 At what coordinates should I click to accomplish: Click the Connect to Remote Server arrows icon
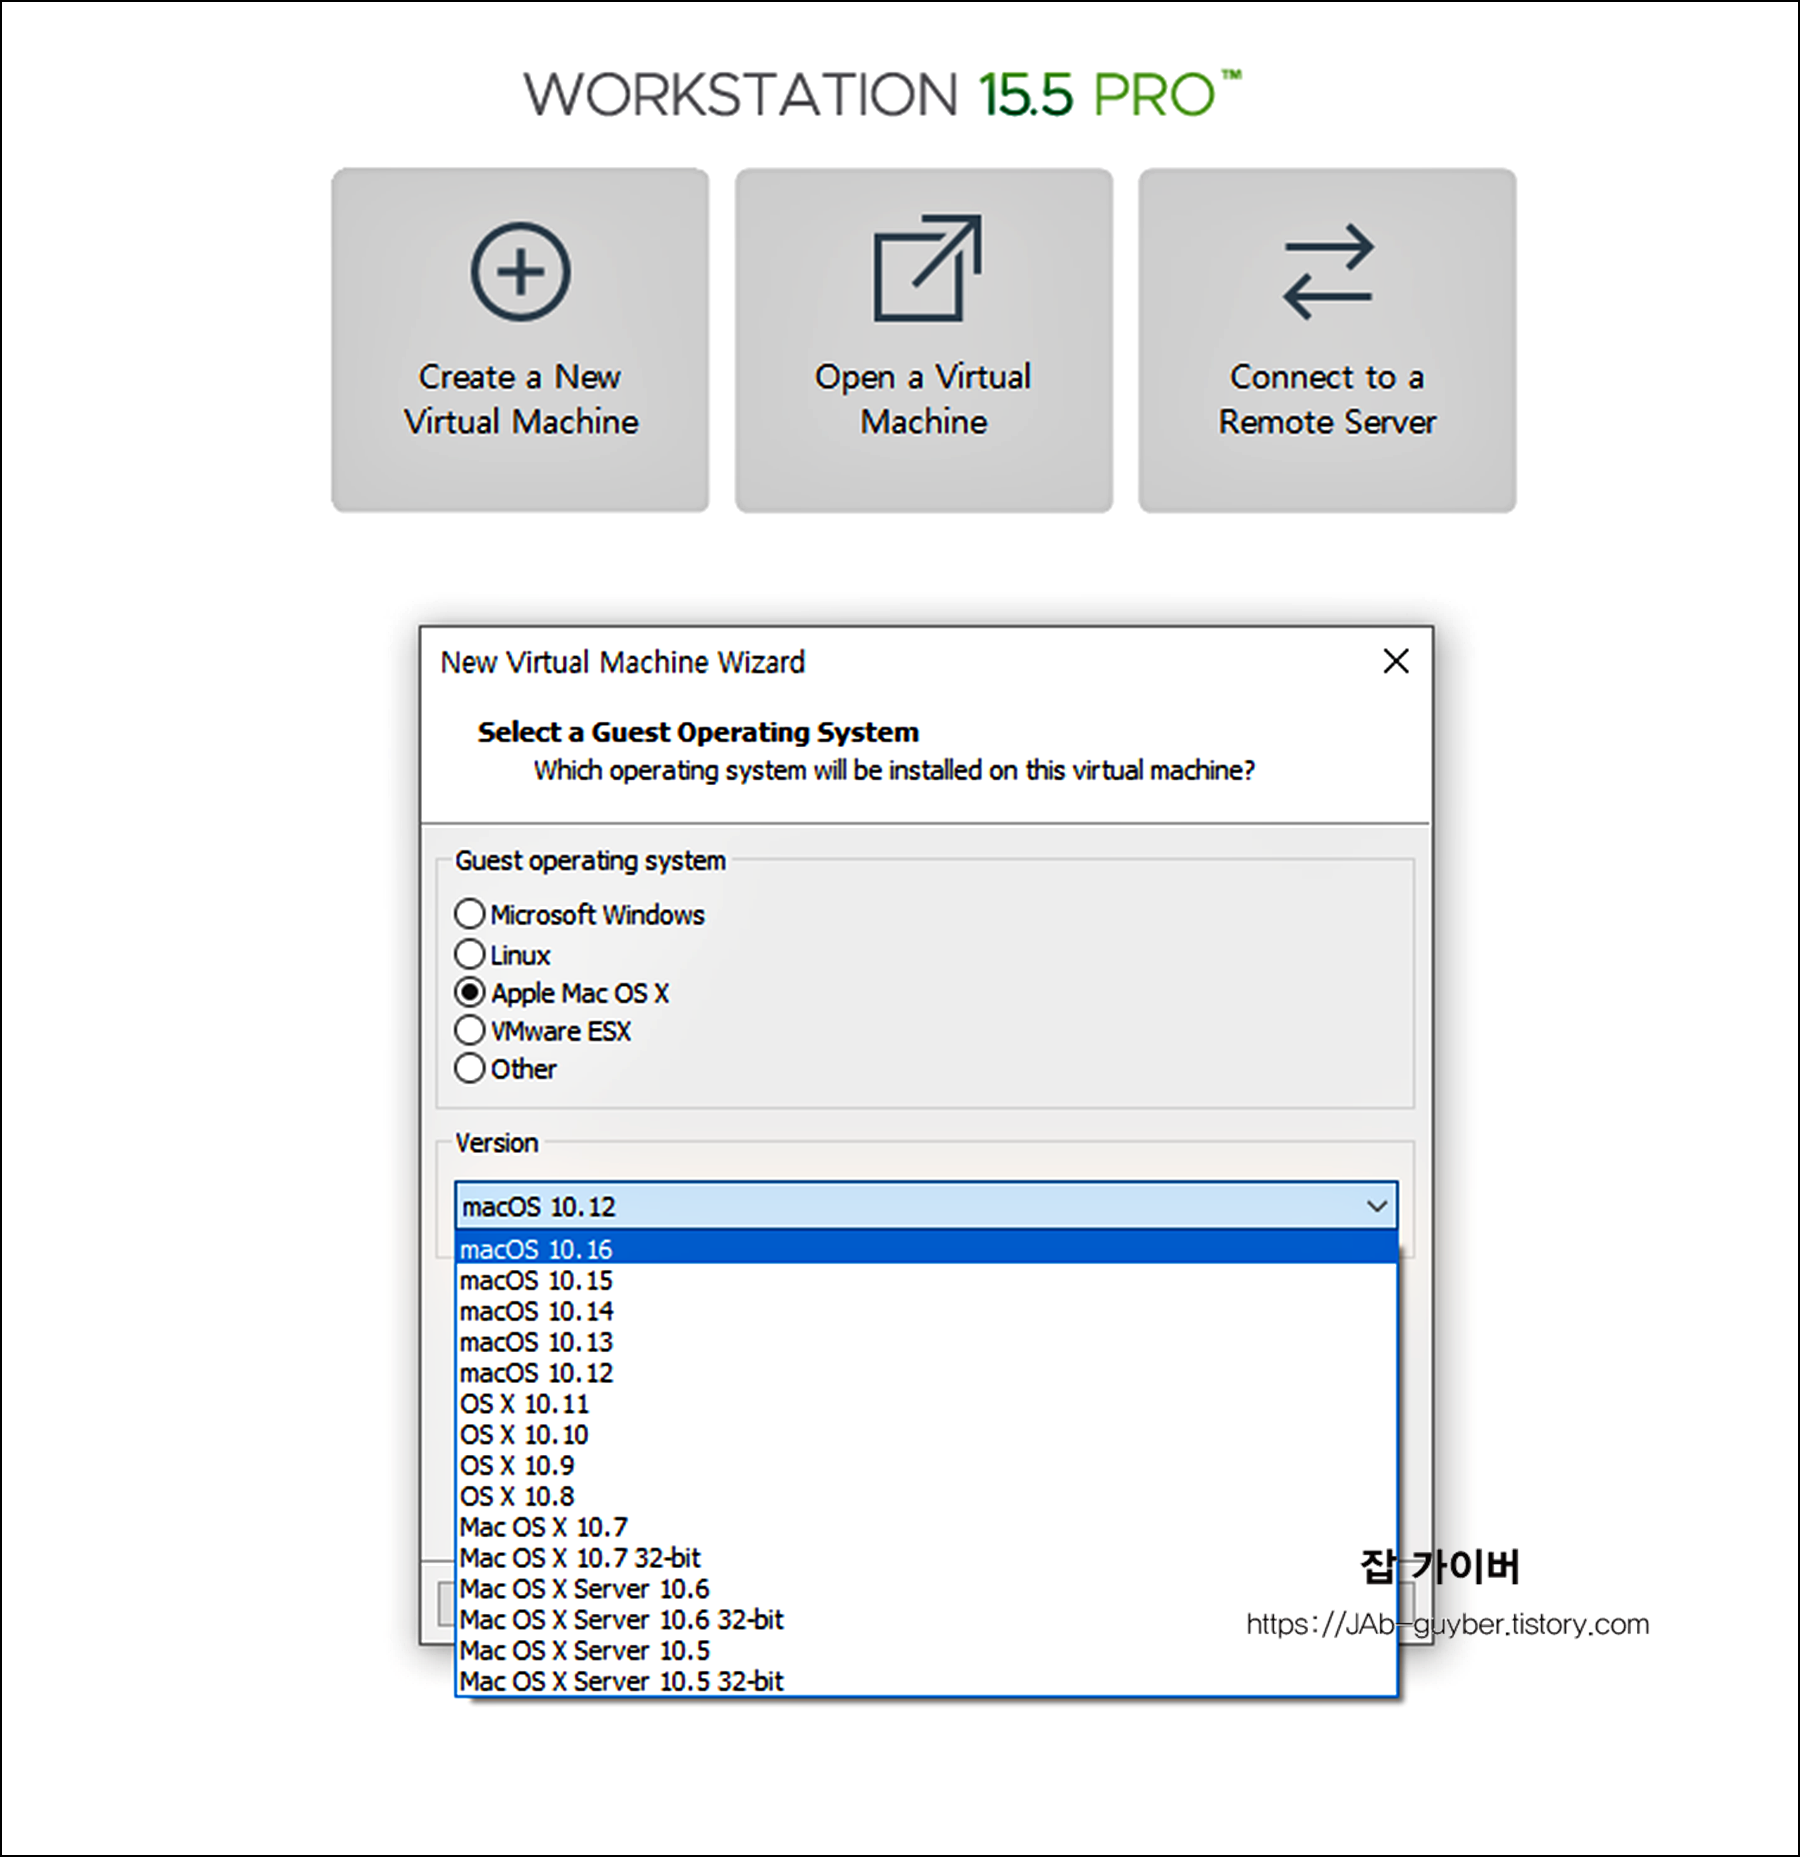[1328, 271]
